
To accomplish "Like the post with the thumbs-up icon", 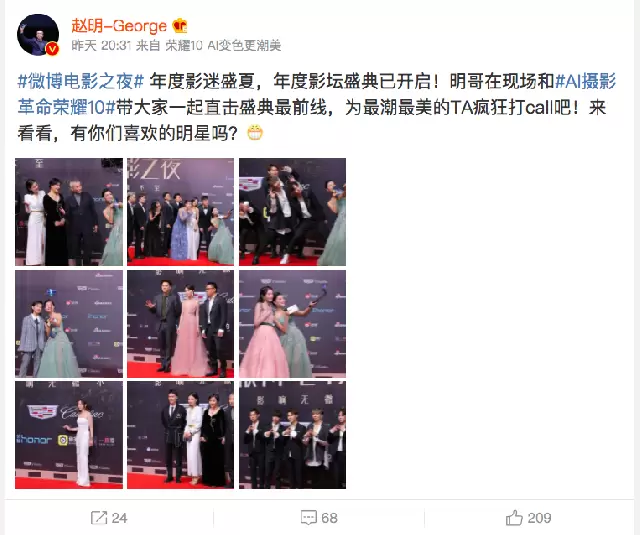I will point(514,517).
